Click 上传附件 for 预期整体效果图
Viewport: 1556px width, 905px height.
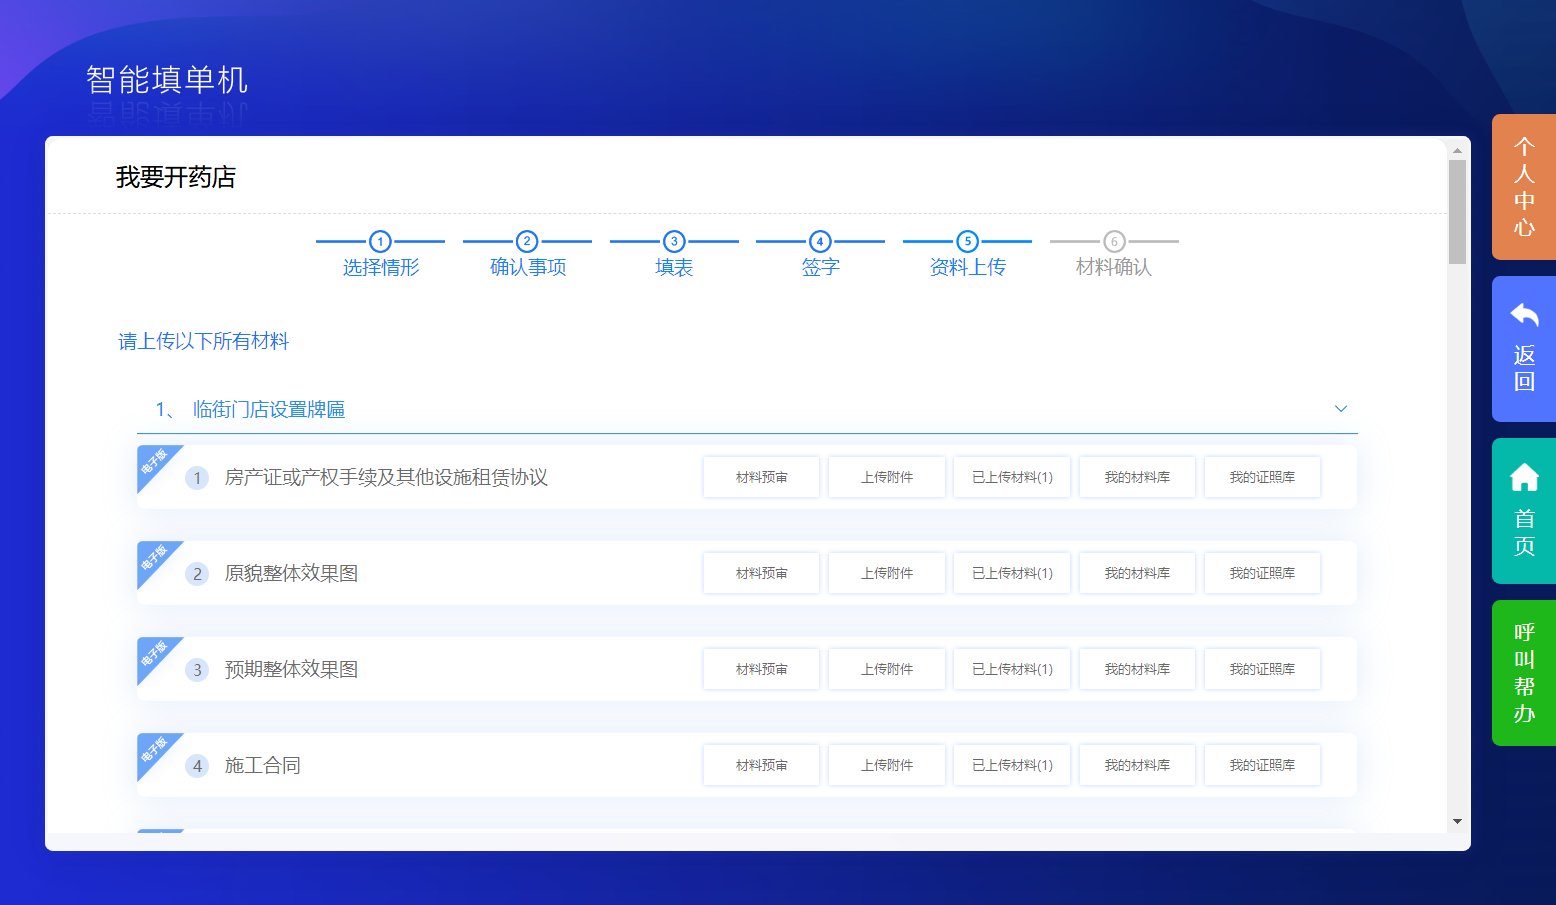click(886, 668)
